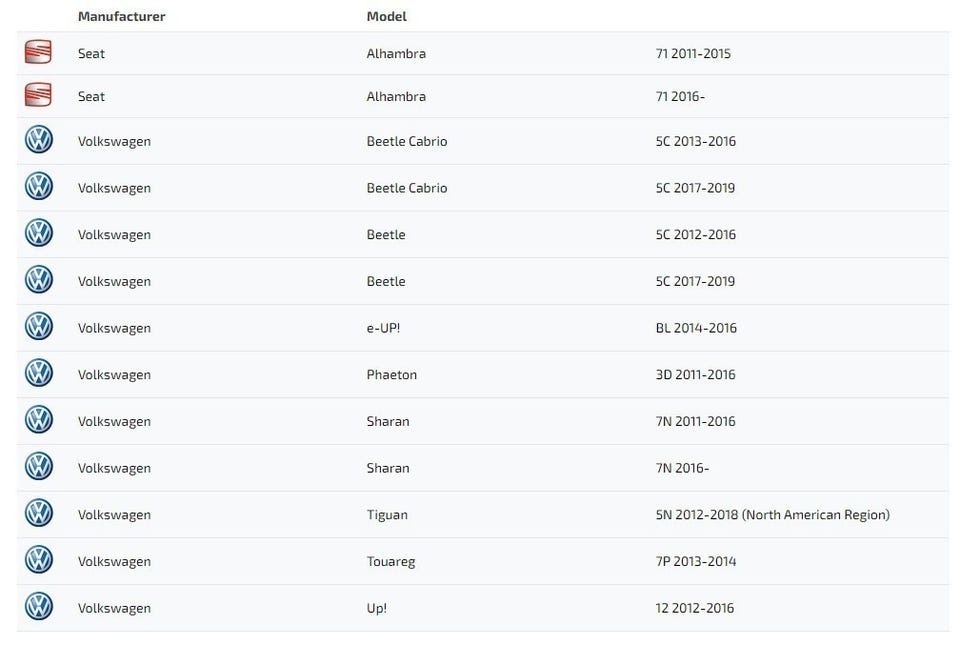Select the BL 2014-2016 year range

695,328
